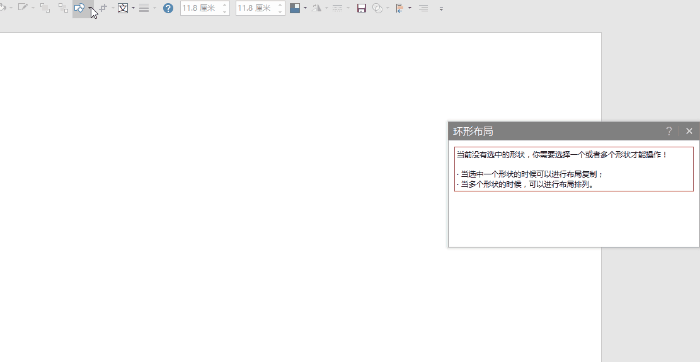
Task: Click the ungroup shapes icon in toolbar
Action: click(63, 8)
